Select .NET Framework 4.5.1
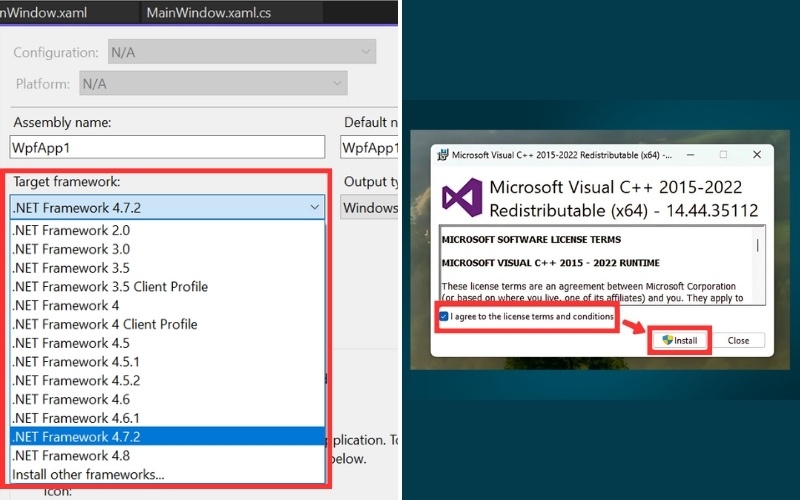The height and width of the screenshot is (500, 800). pos(167,362)
